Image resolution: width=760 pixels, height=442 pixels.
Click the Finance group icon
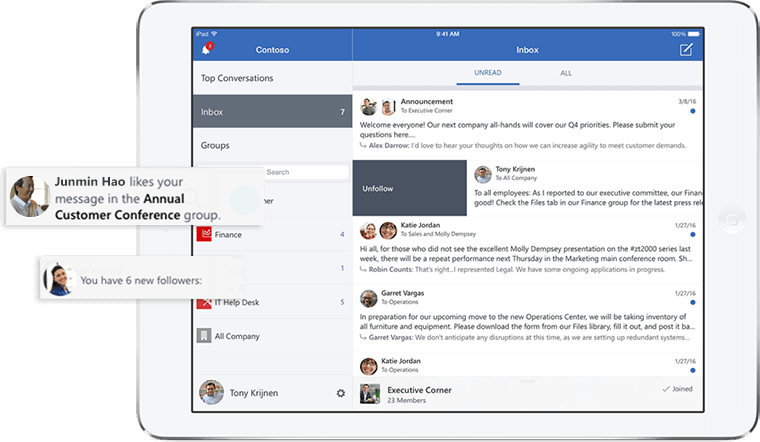coord(204,234)
